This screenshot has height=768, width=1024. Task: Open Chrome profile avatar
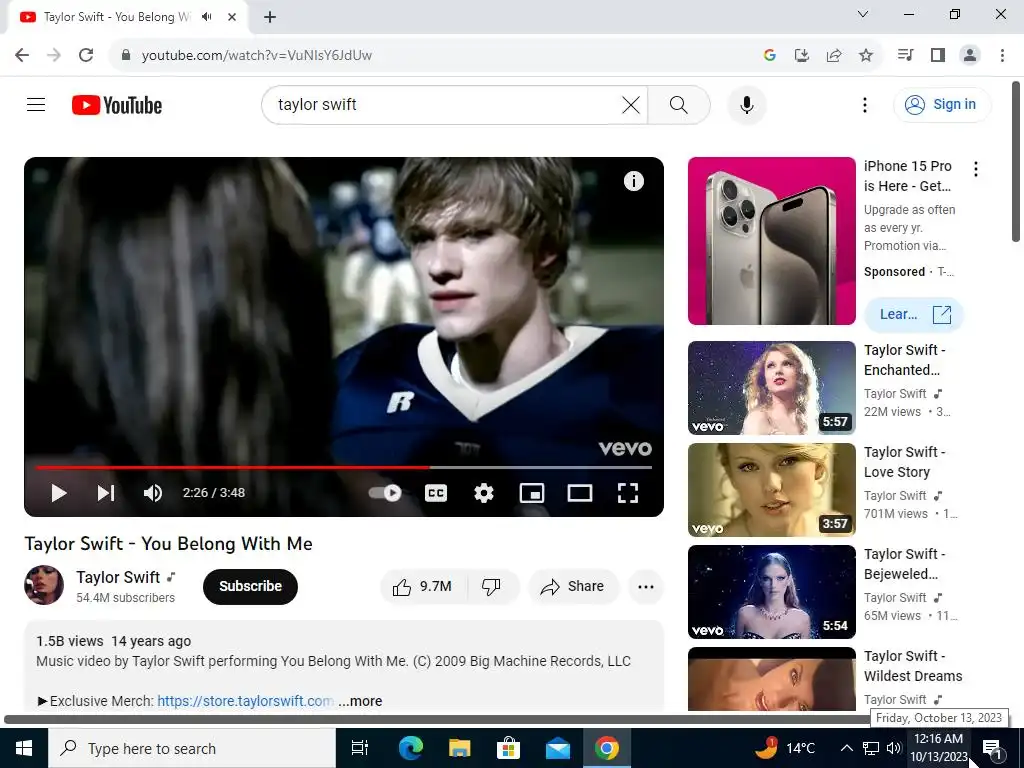[x=970, y=55]
